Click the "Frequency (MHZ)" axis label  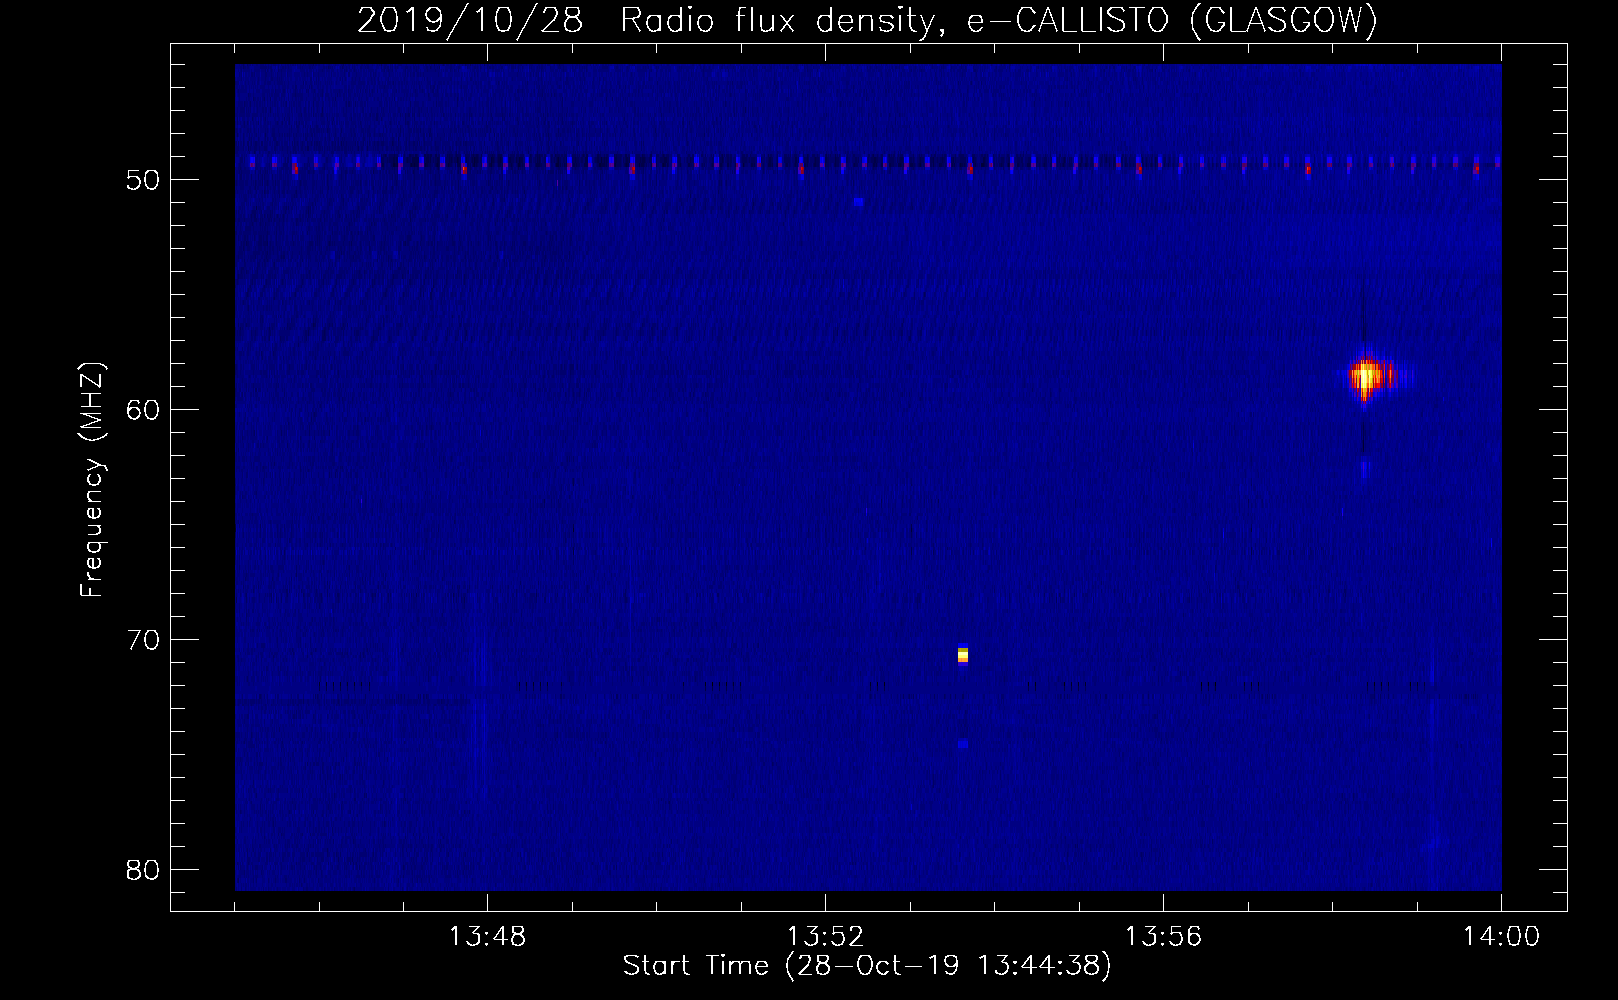tap(92, 480)
